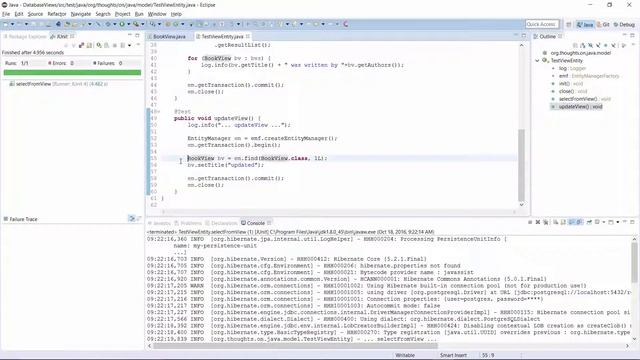Click the Test Run History icon in JUnit
Viewport: 640px width, 360px height.
click(x=122, y=45)
